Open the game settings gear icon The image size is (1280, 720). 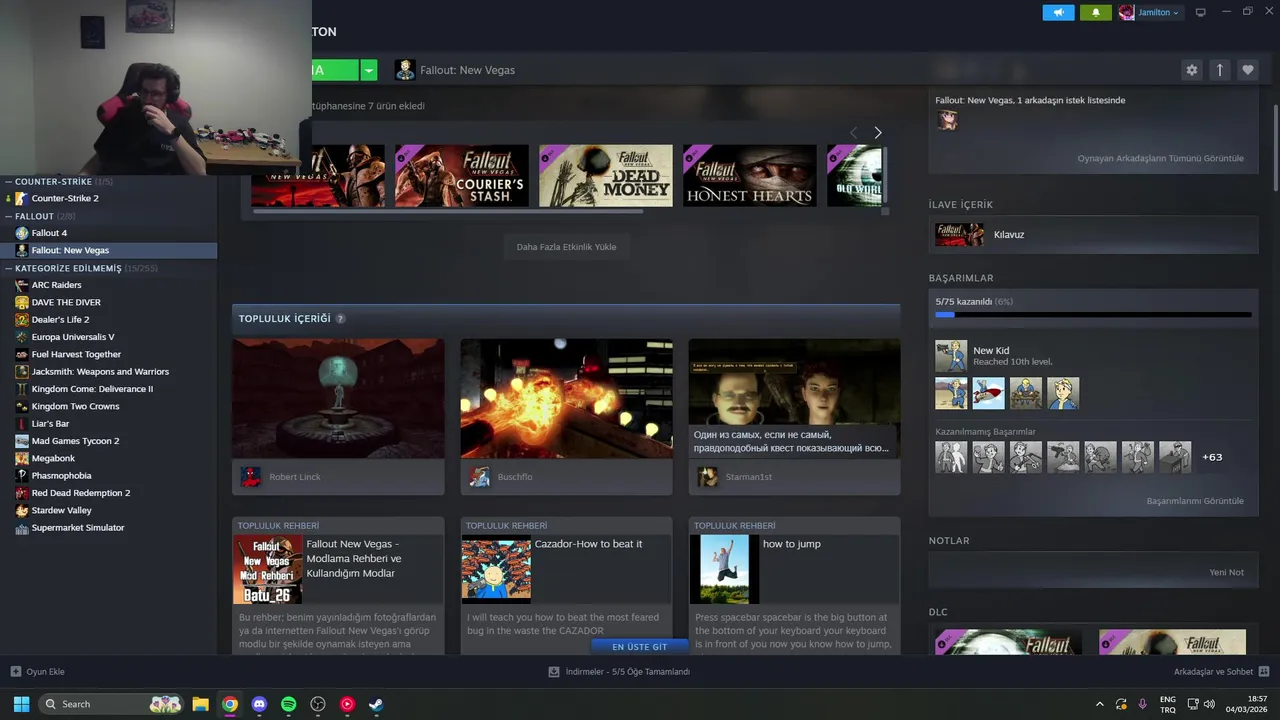[1191, 70]
